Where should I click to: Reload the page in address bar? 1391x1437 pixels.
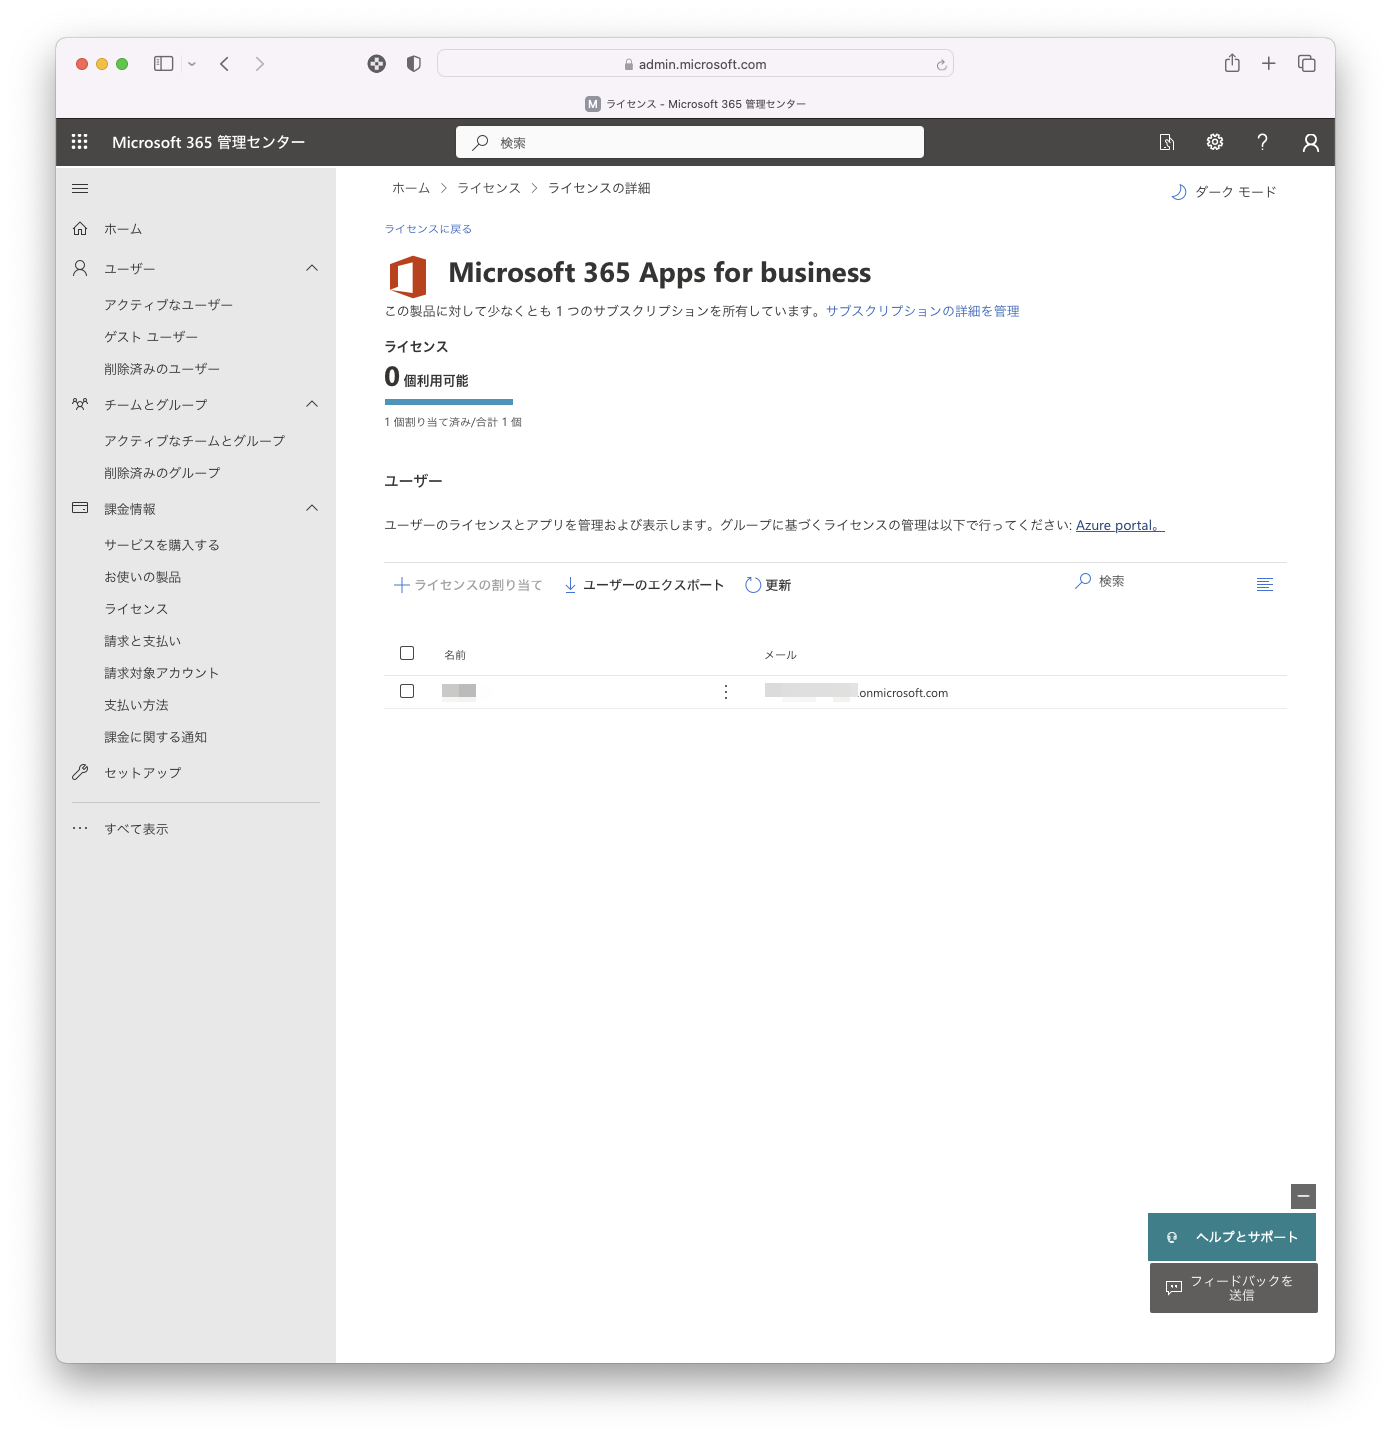coord(941,65)
